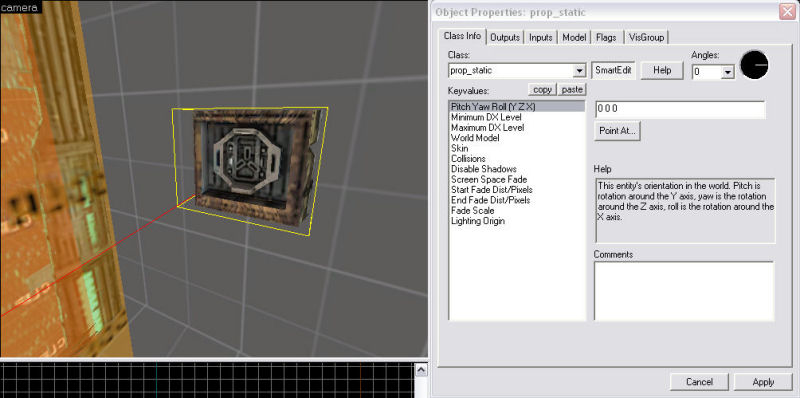
Task: Select Lighting Origin keyvalue
Action: pos(516,221)
